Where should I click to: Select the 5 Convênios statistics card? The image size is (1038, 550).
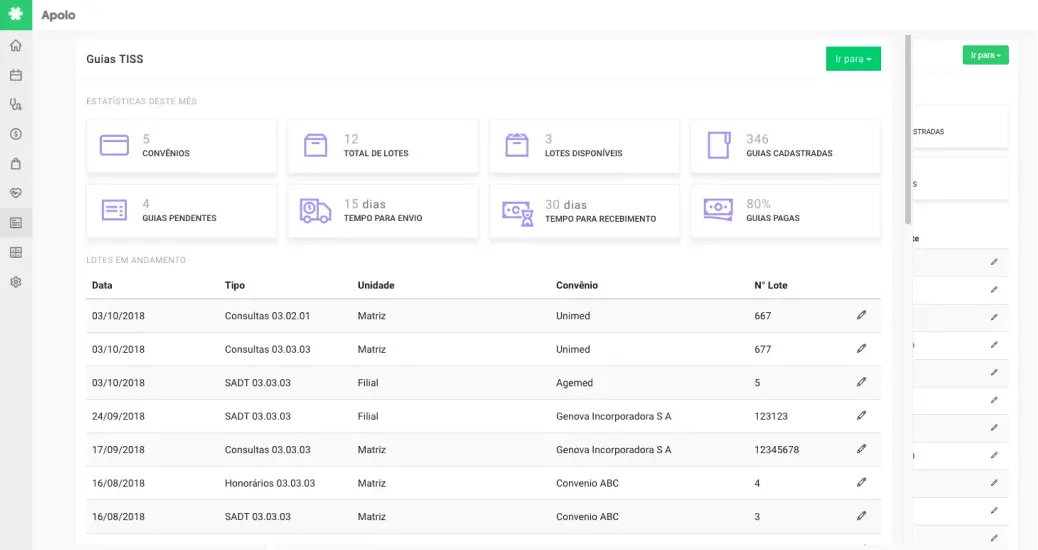[x=181, y=146]
